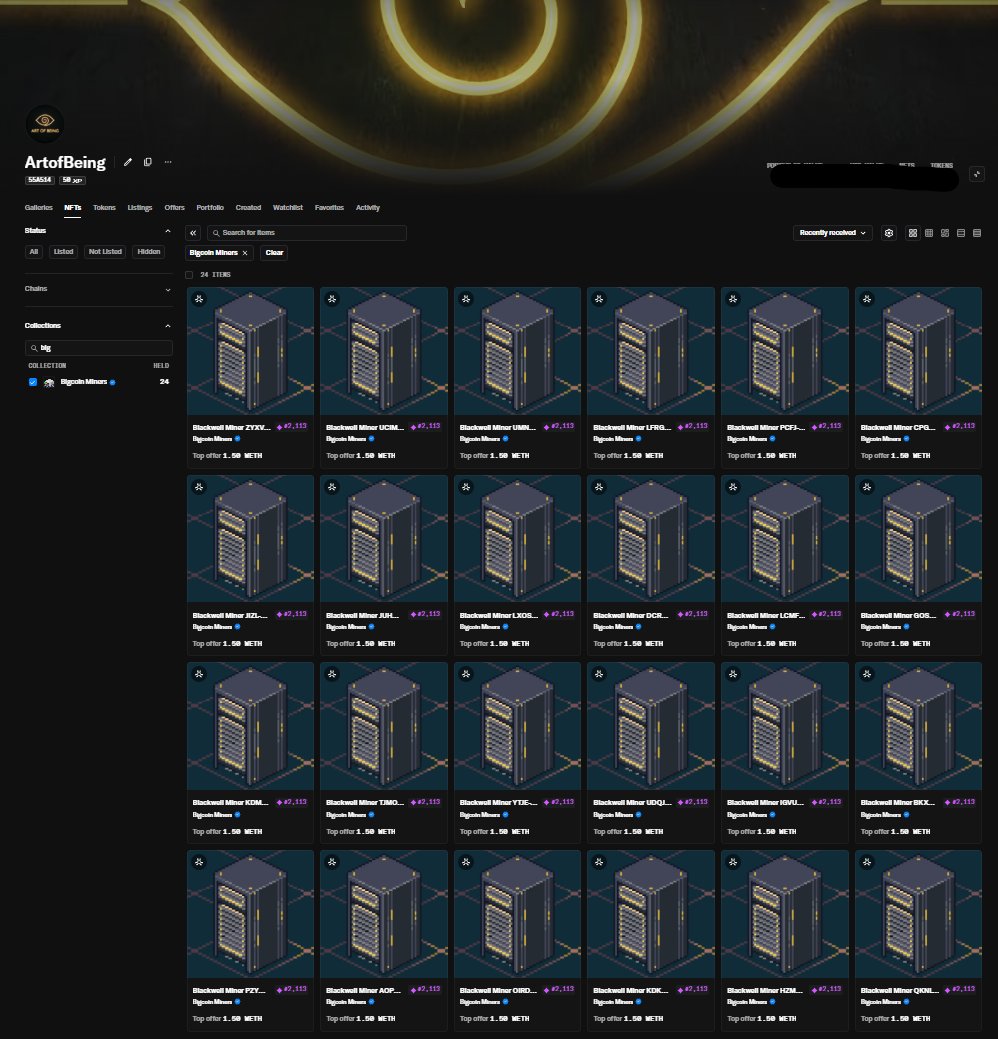The height and width of the screenshot is (1039, 998).
Task: Click badge icon on Blackwell Miner LXOS card
Action: (466, 487)
